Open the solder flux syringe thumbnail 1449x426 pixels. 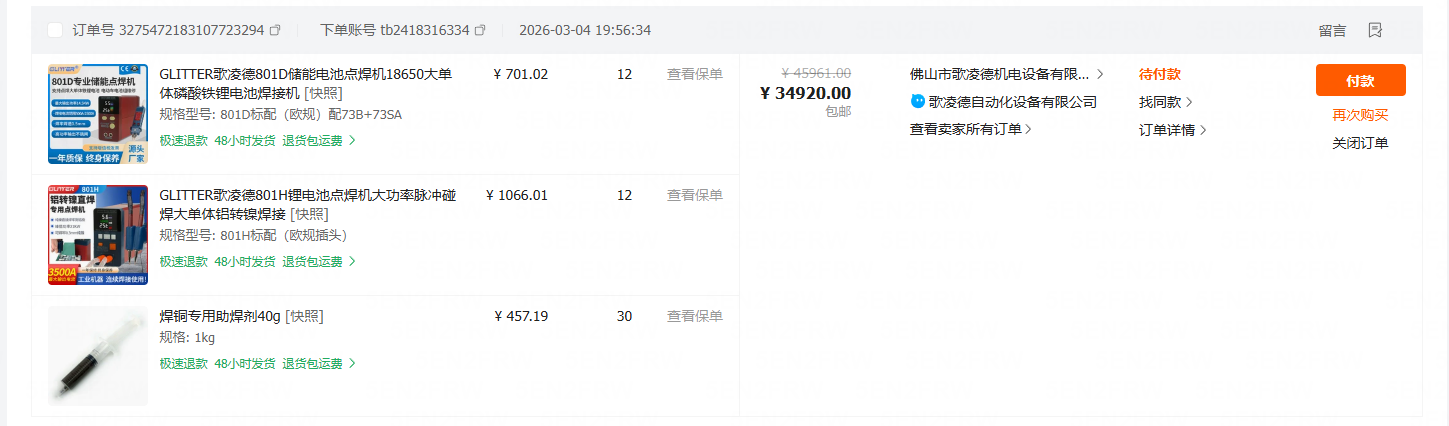click(97, 356)
